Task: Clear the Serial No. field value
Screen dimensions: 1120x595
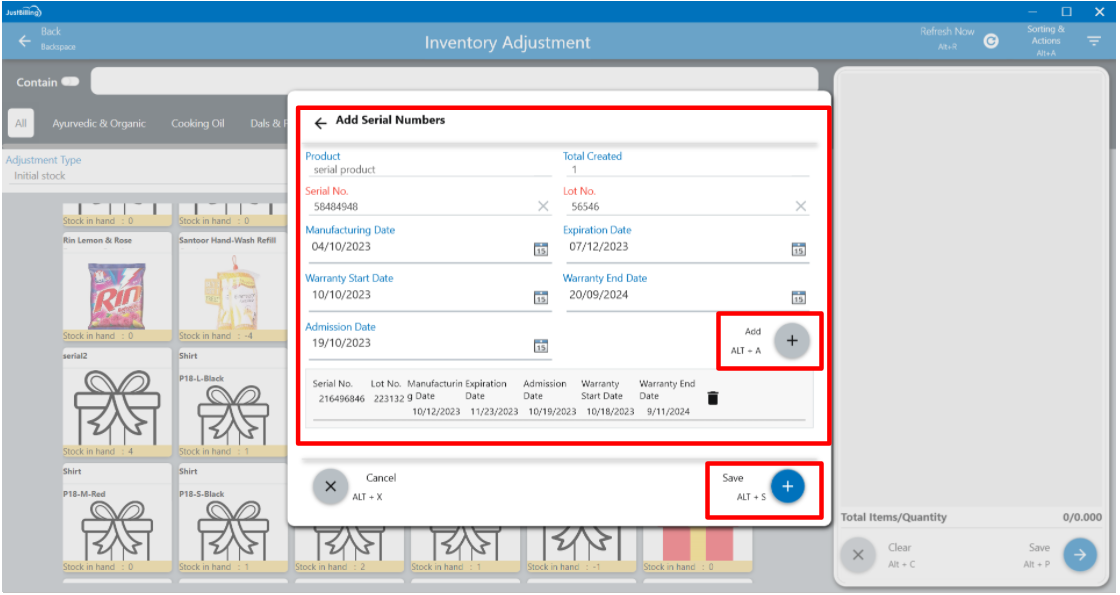Action: pos(543,206)
